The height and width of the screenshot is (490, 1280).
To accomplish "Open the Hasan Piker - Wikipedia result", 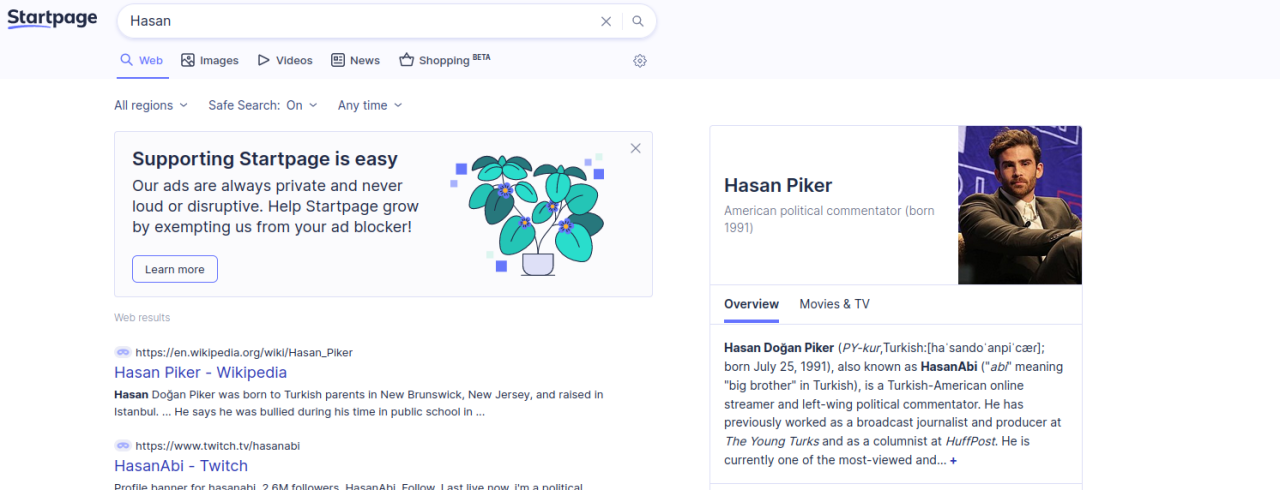I will tap(200, 373).
